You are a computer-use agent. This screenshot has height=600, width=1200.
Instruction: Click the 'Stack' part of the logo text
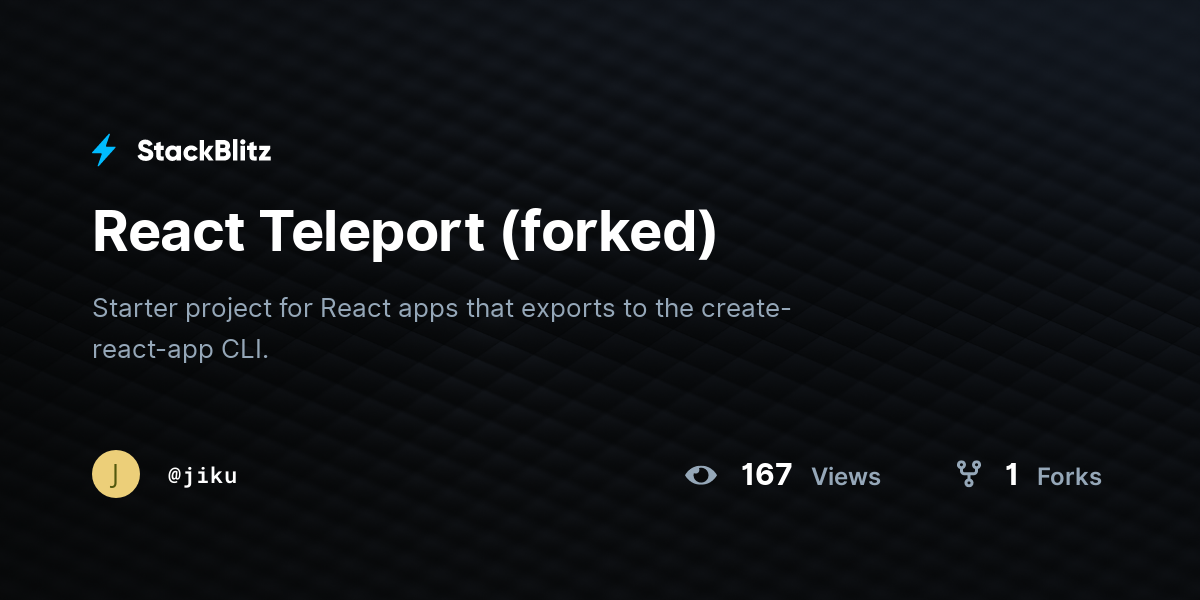click(x=168, y=151)
